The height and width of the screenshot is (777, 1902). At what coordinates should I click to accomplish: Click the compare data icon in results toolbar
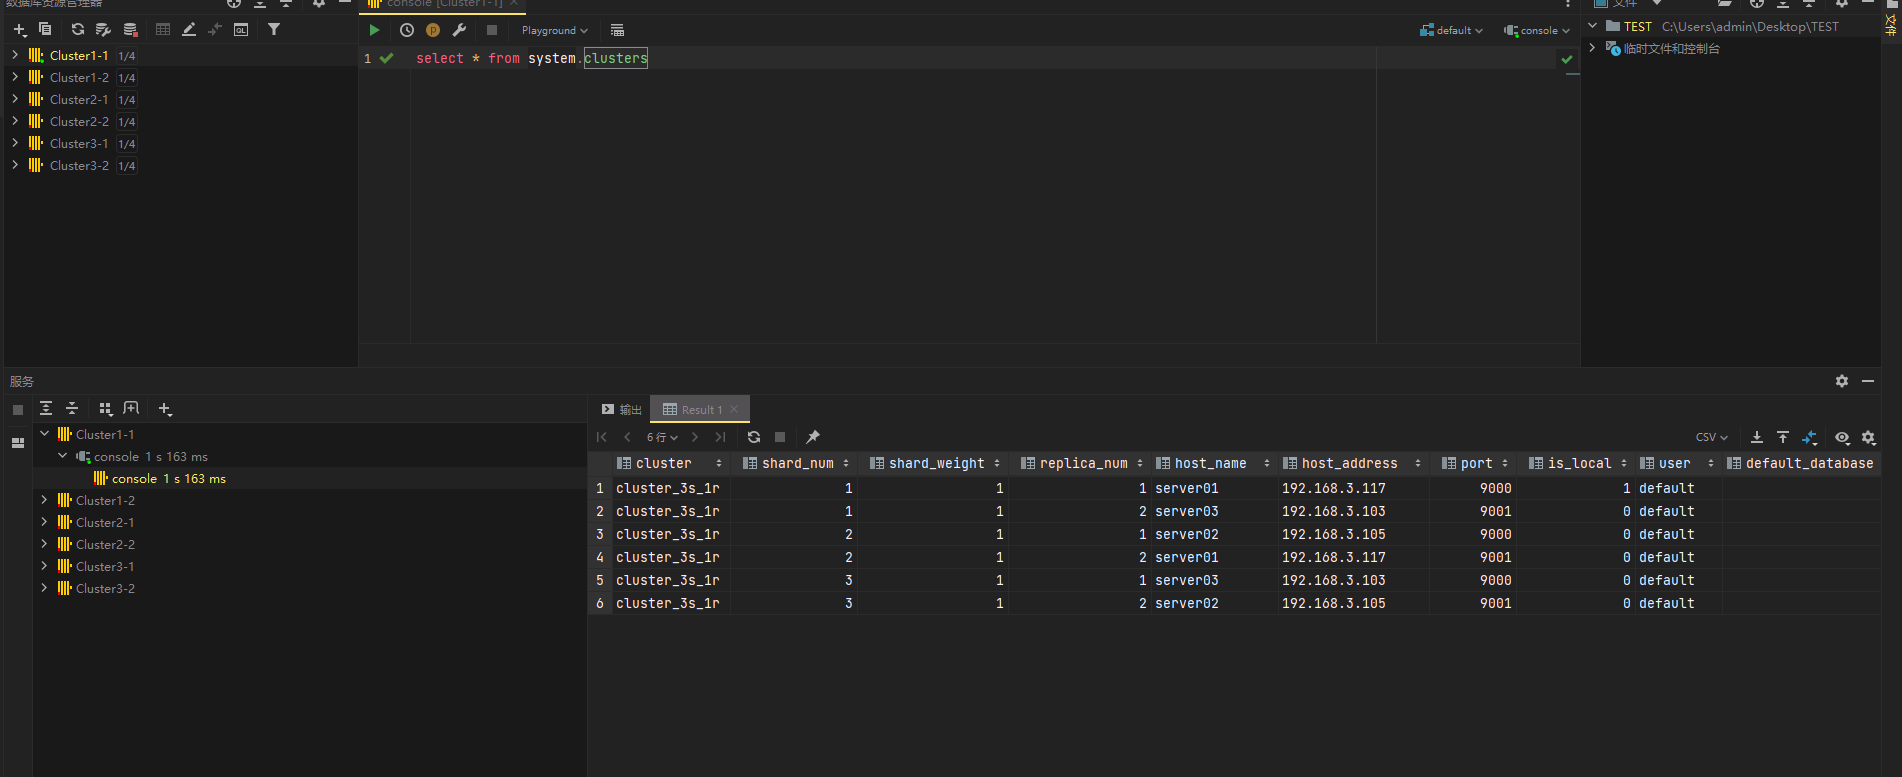[1809, 437]
